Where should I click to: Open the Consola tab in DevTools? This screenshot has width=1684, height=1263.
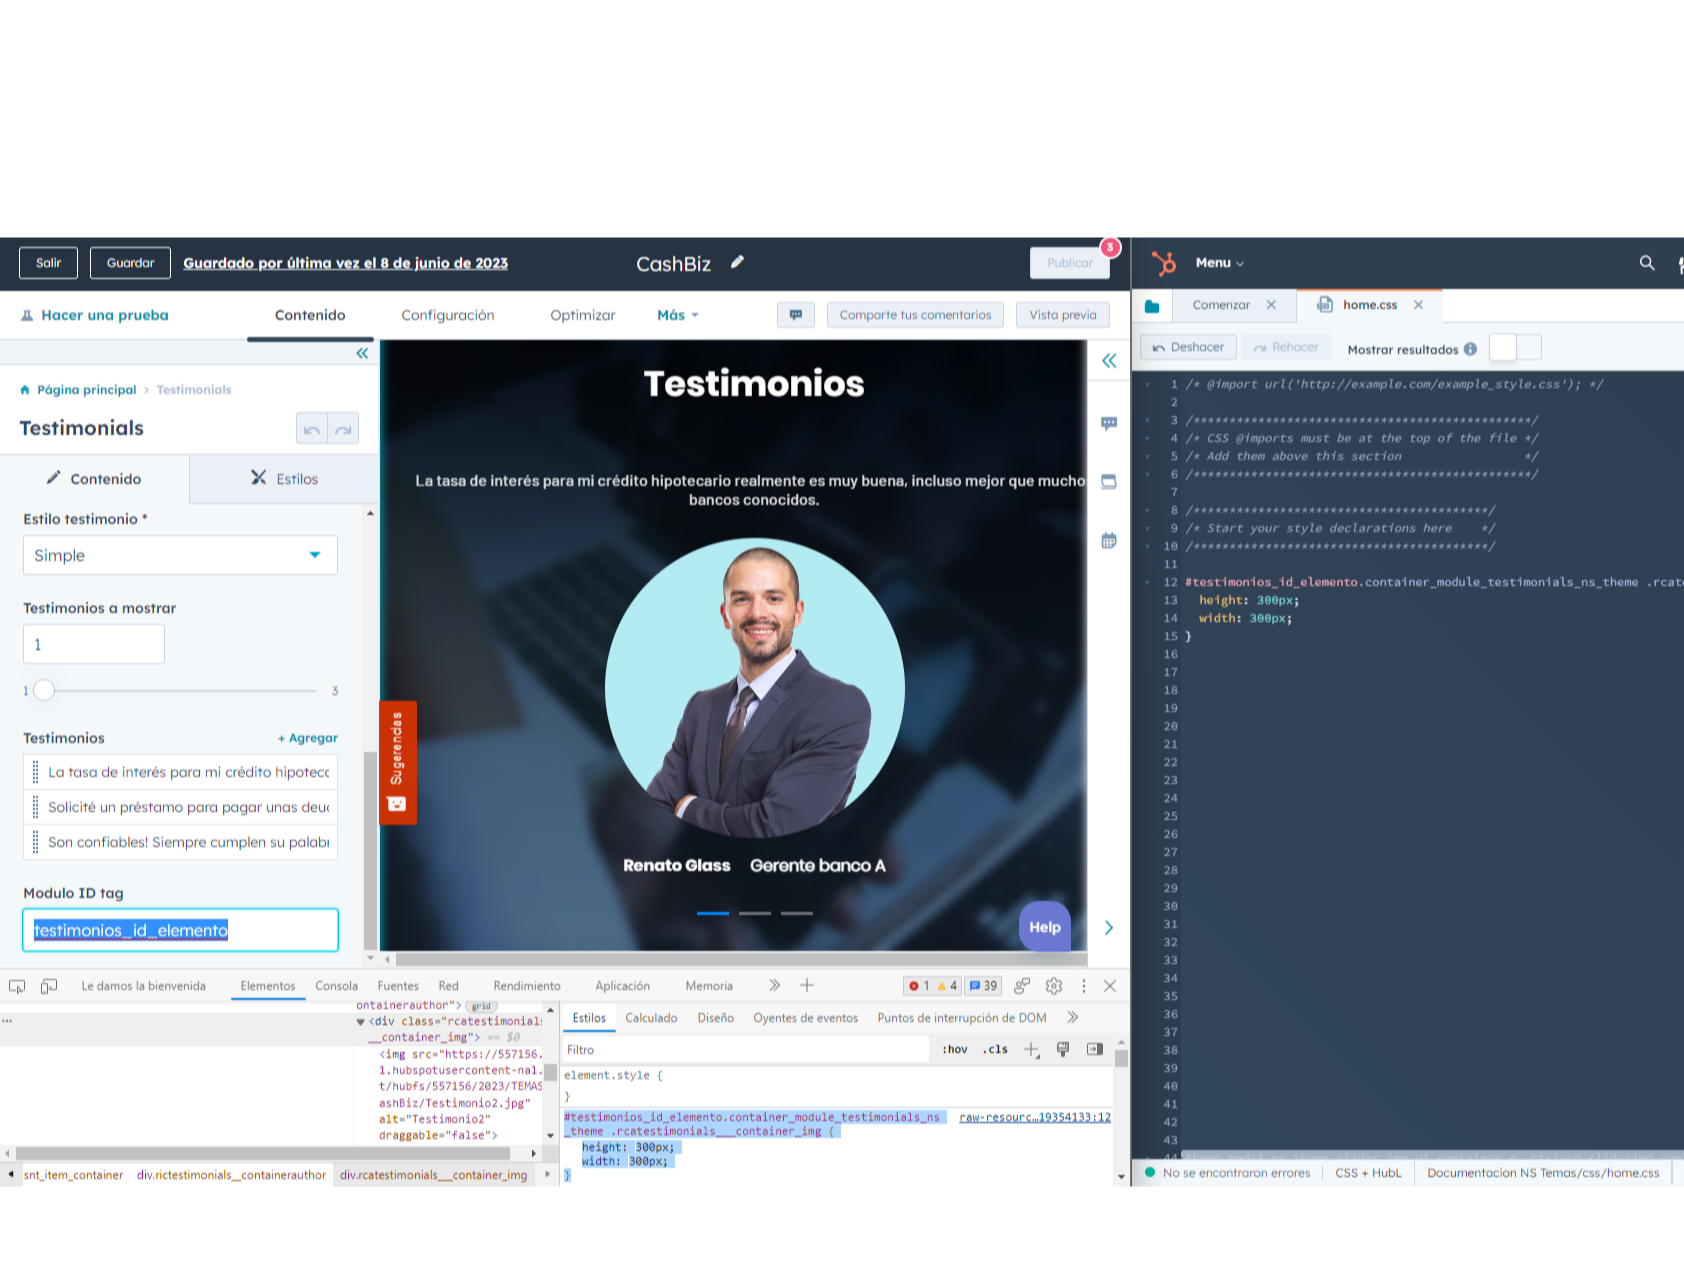click(336, 986)
